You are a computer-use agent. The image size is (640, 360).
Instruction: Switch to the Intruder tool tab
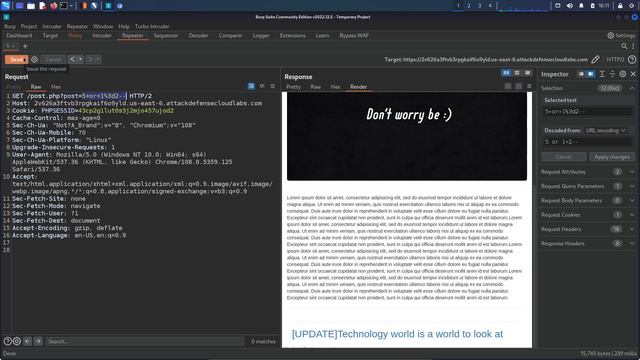coord(102,36)
